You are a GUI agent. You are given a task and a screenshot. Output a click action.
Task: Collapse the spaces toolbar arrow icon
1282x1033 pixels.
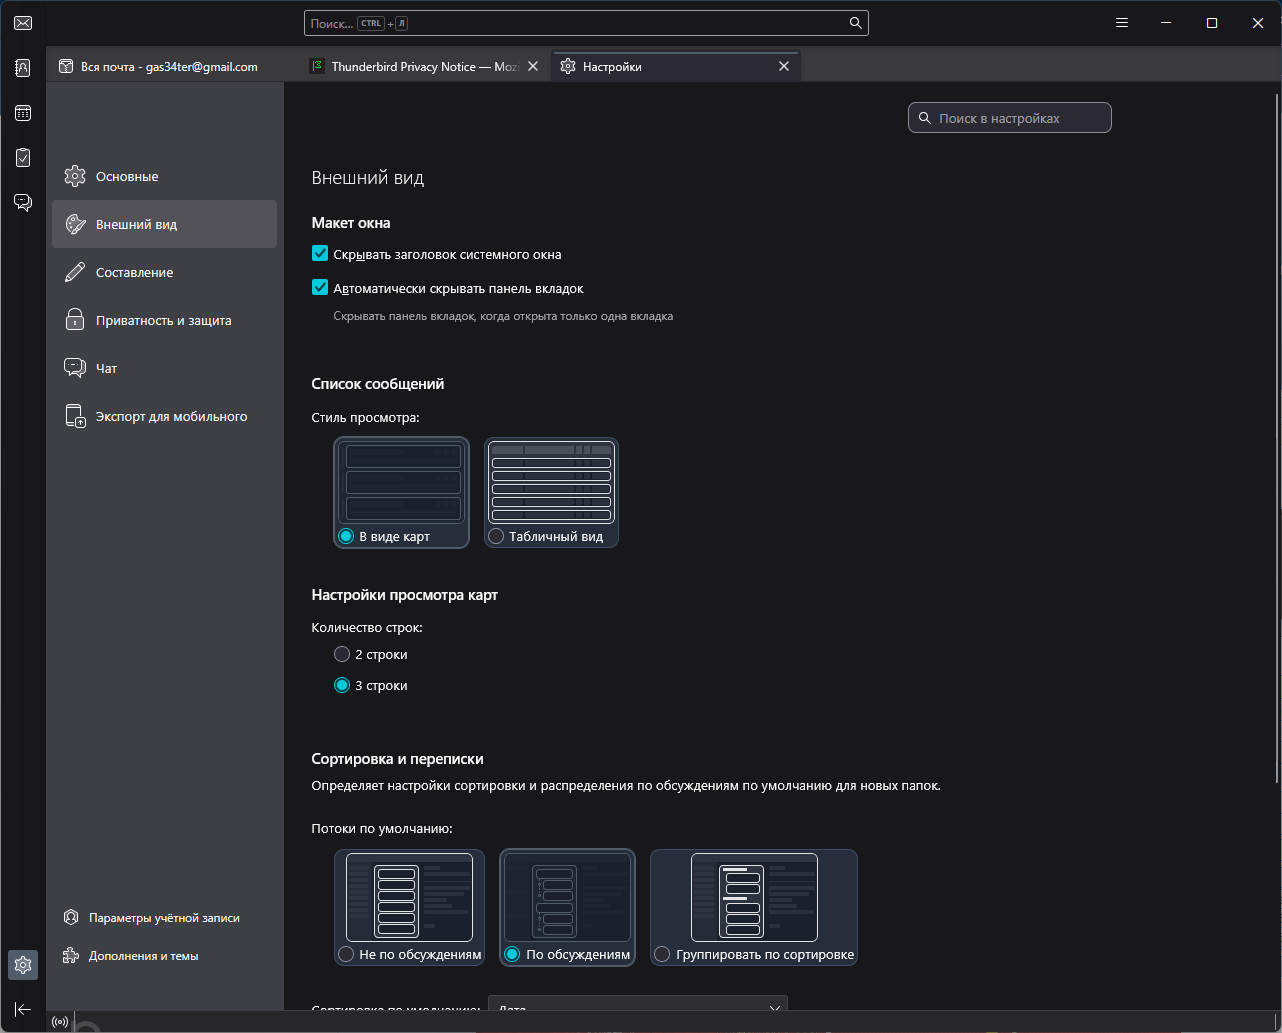(22, 1009)
